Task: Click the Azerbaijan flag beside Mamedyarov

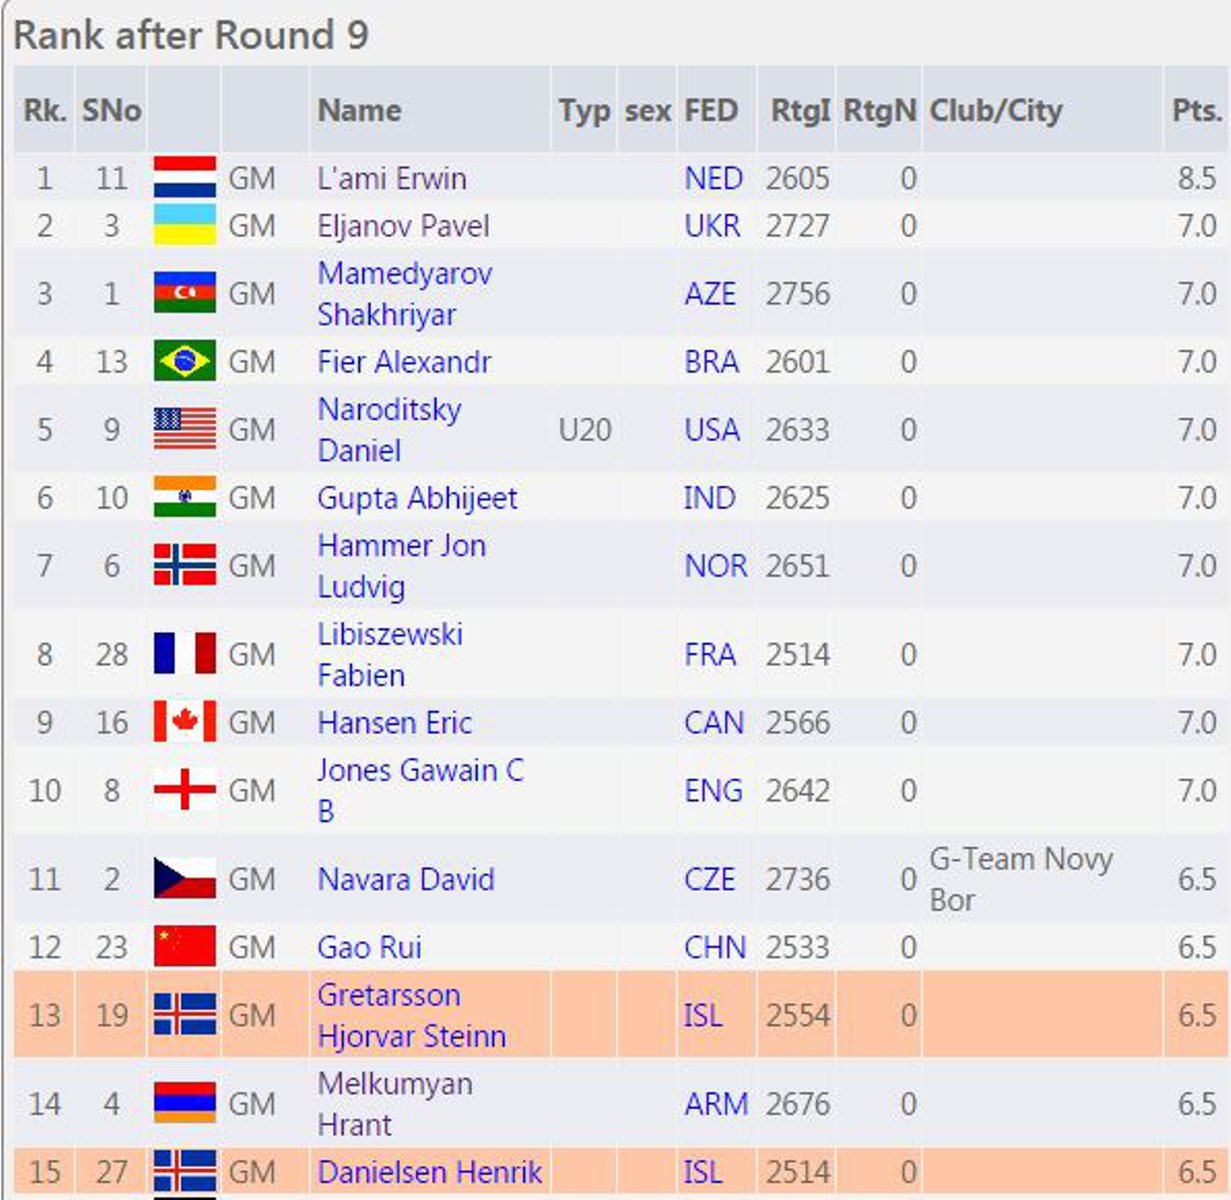Action: click(185, 293)
